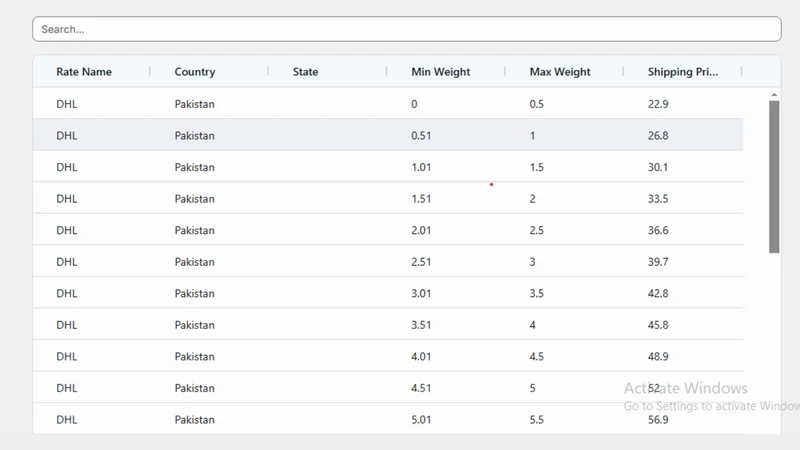Click Max Weight value 4.5
The width and height of the screenshot is (800, 450).
tap(536, 357)
